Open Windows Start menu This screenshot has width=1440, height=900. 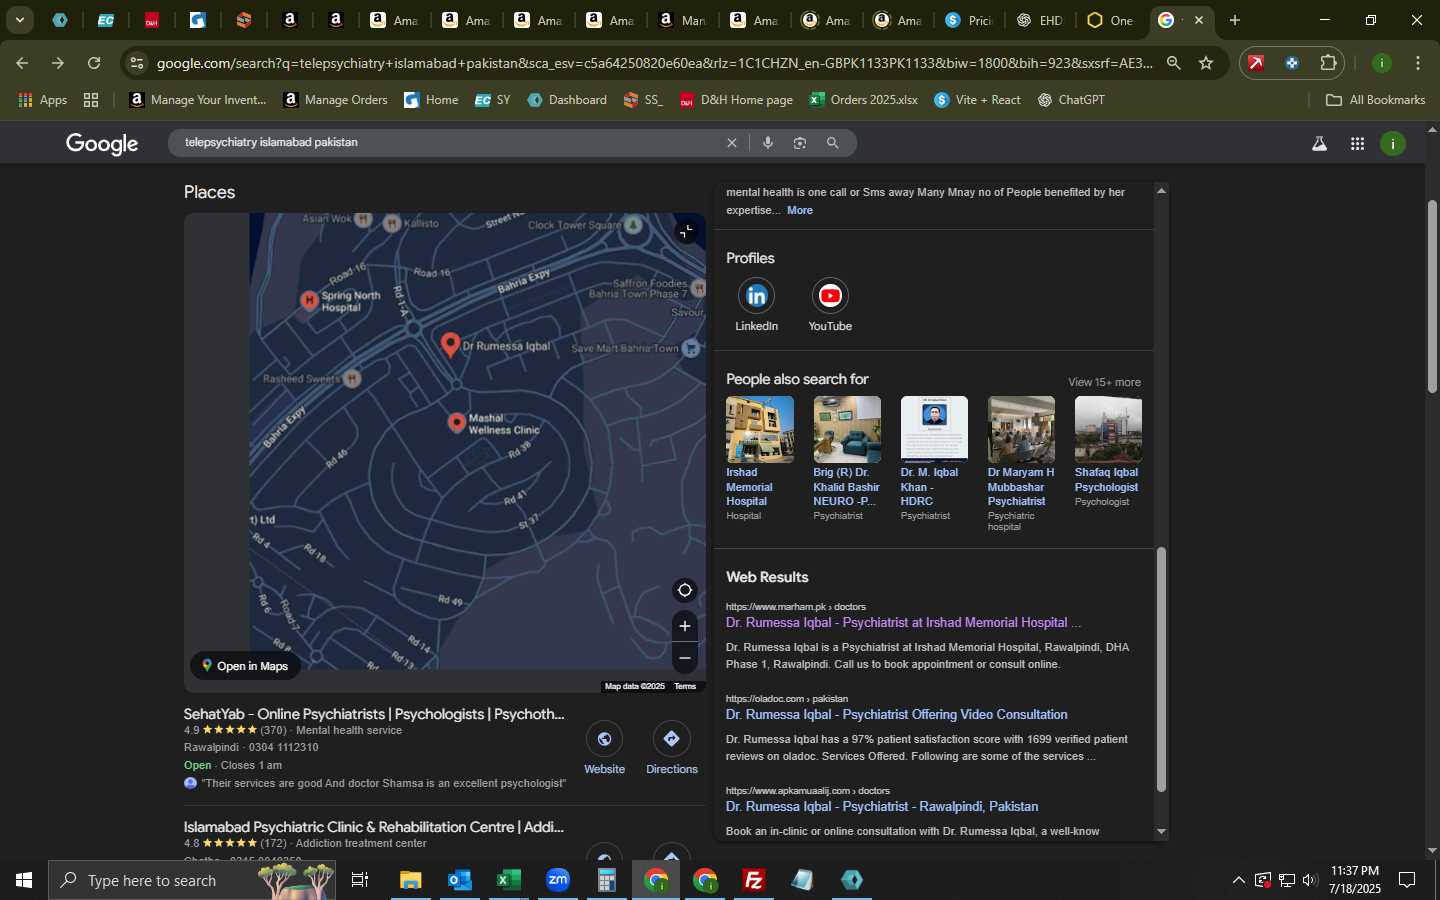pos(23,880)
